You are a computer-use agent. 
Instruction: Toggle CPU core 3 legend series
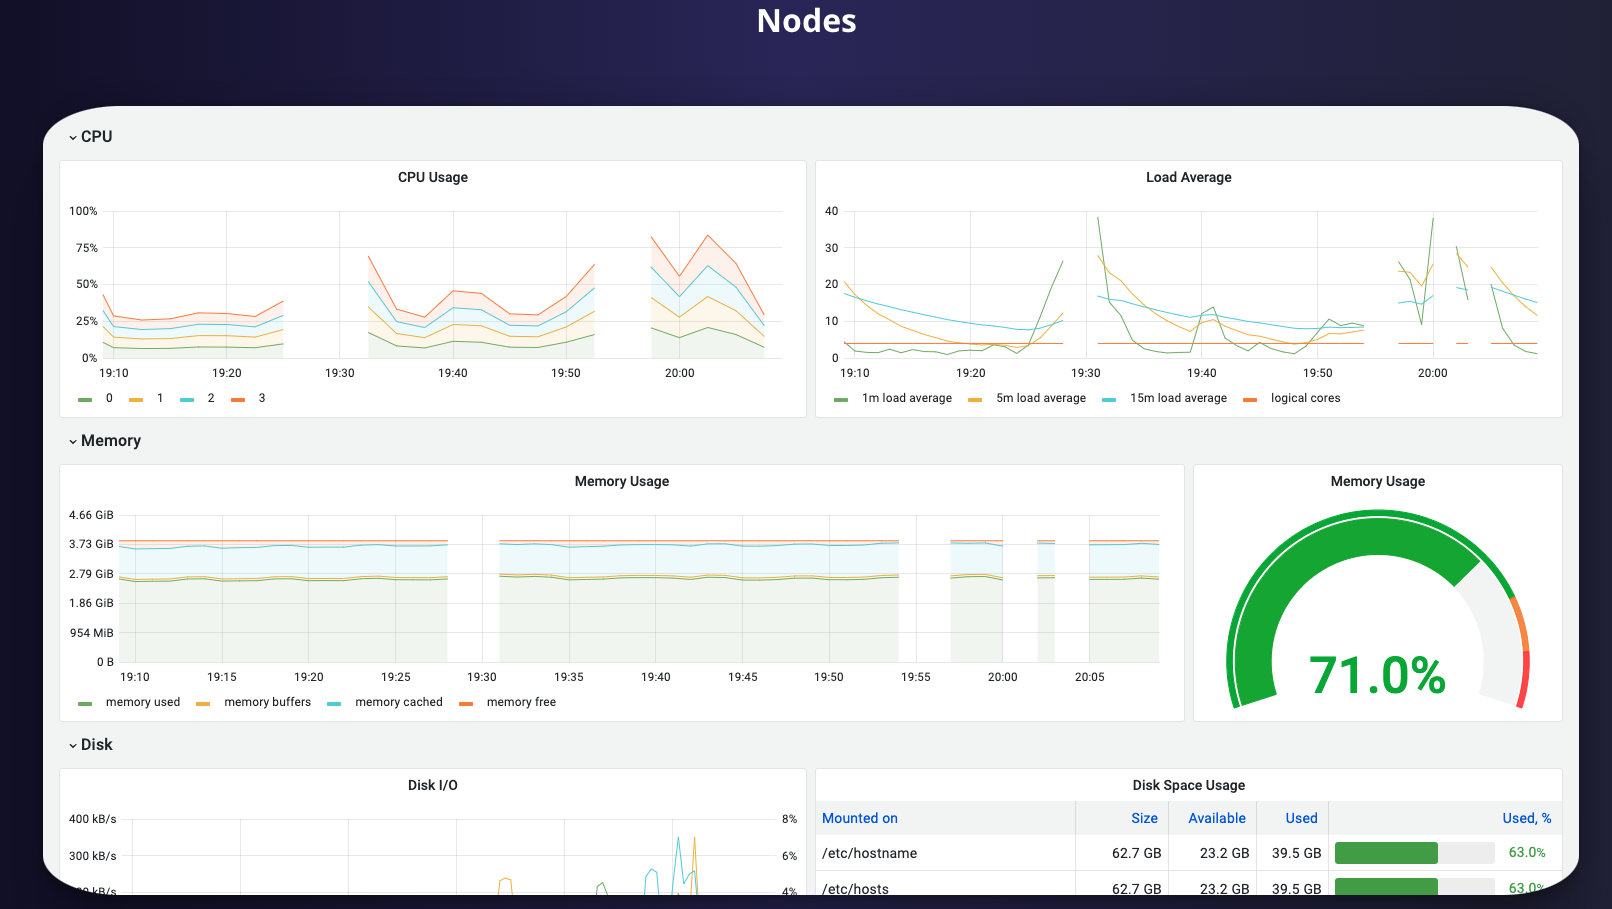[x=262, y=398]
